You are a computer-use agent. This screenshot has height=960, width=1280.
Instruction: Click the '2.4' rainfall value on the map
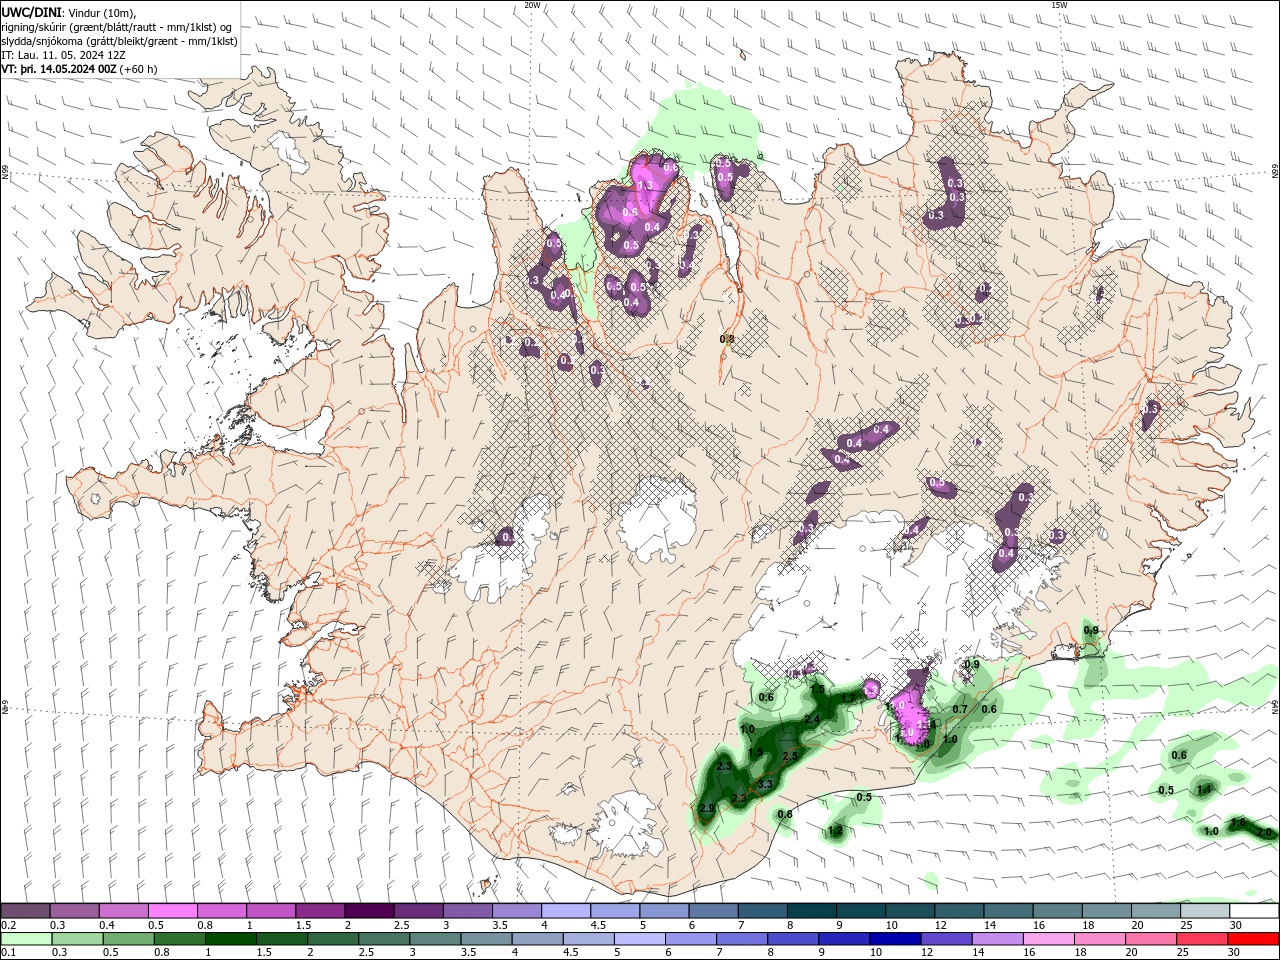[812, 719]
